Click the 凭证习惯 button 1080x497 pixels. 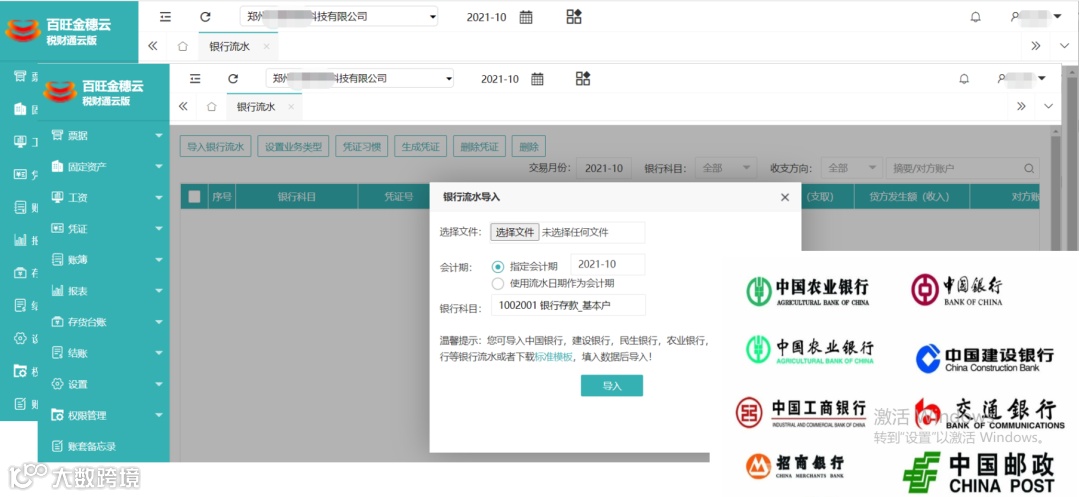point(362,146)
